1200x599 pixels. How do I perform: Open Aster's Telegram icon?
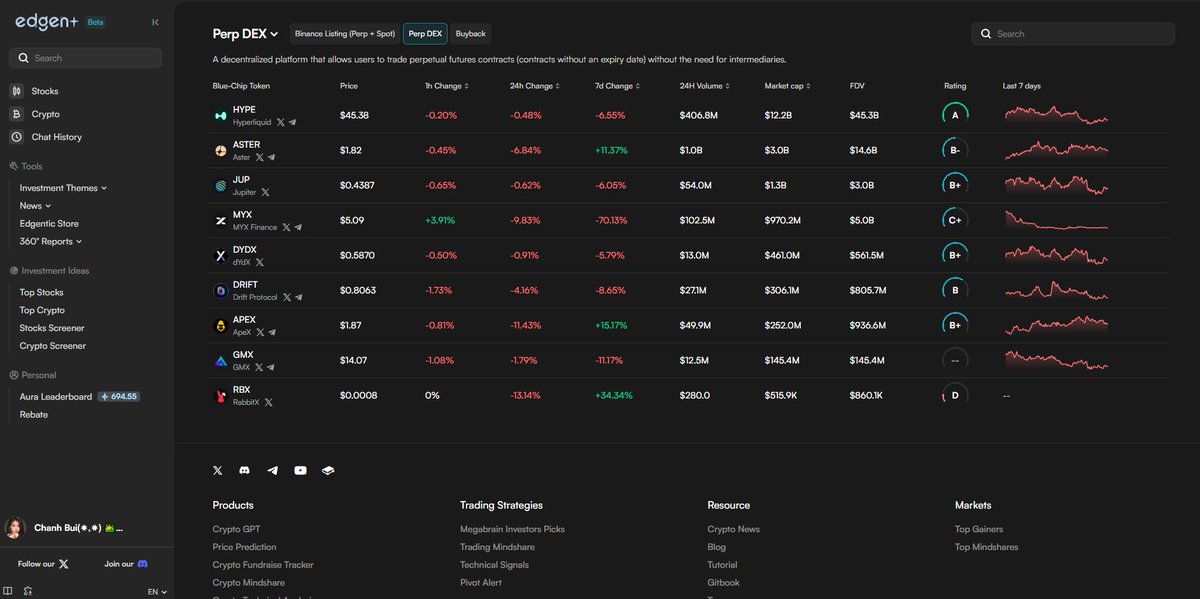point(271,157)
